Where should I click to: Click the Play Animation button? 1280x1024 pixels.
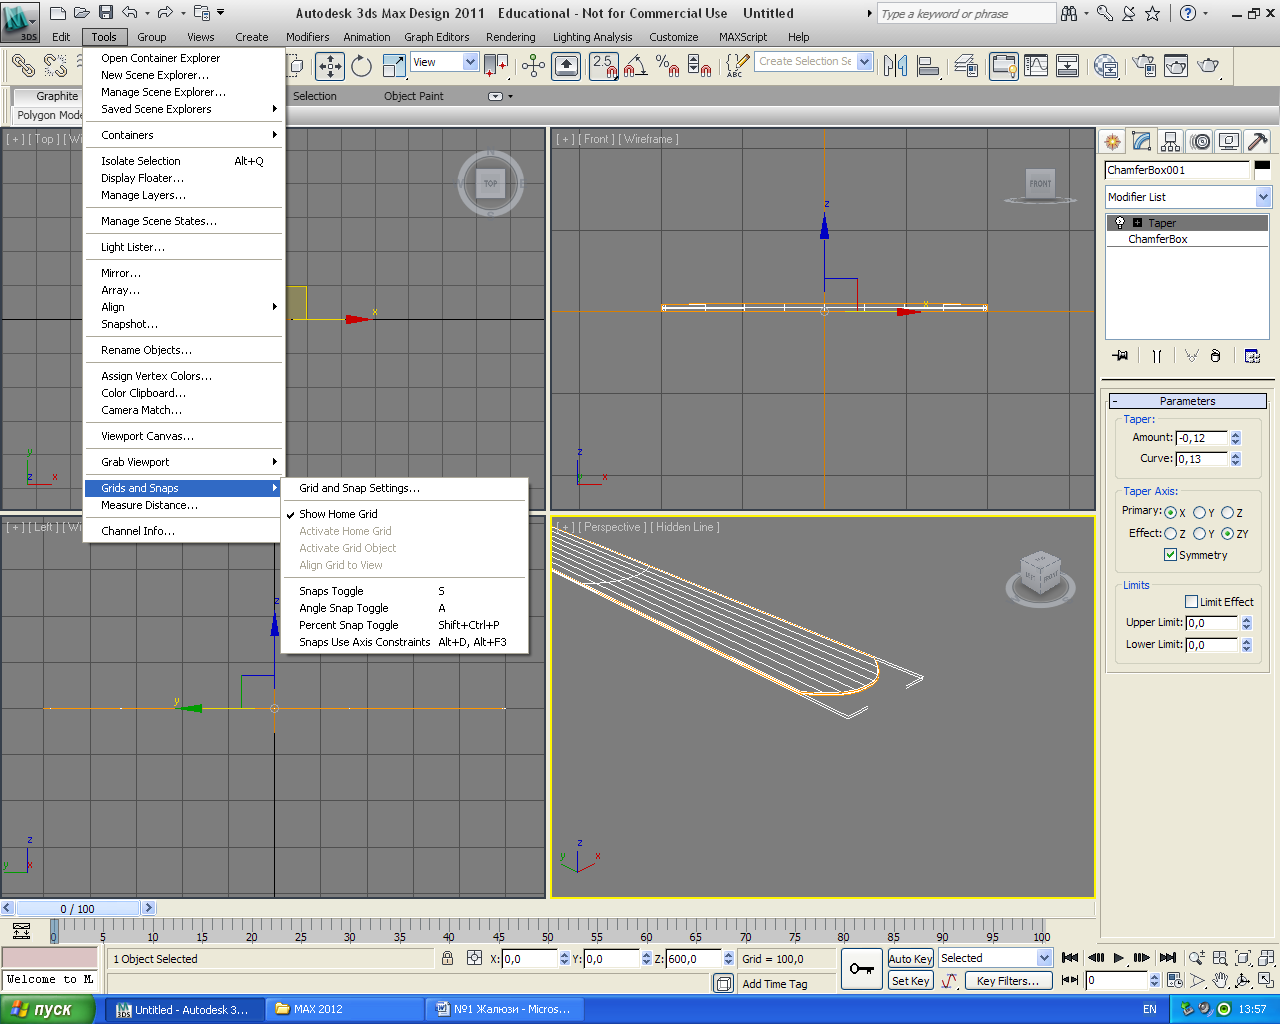[1118, 958]
